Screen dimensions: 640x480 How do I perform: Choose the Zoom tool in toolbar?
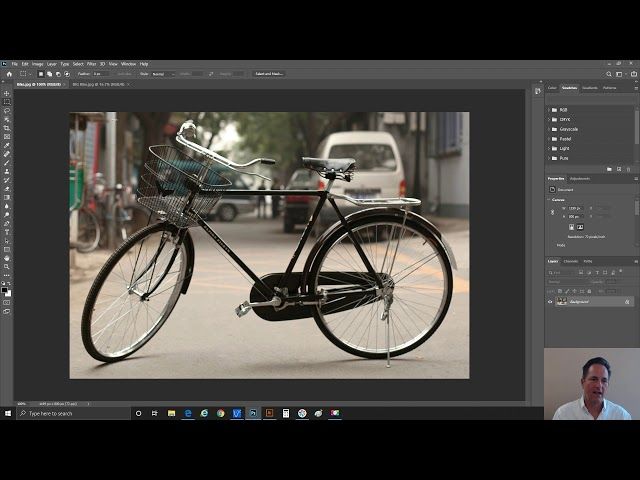pos(6,266)
